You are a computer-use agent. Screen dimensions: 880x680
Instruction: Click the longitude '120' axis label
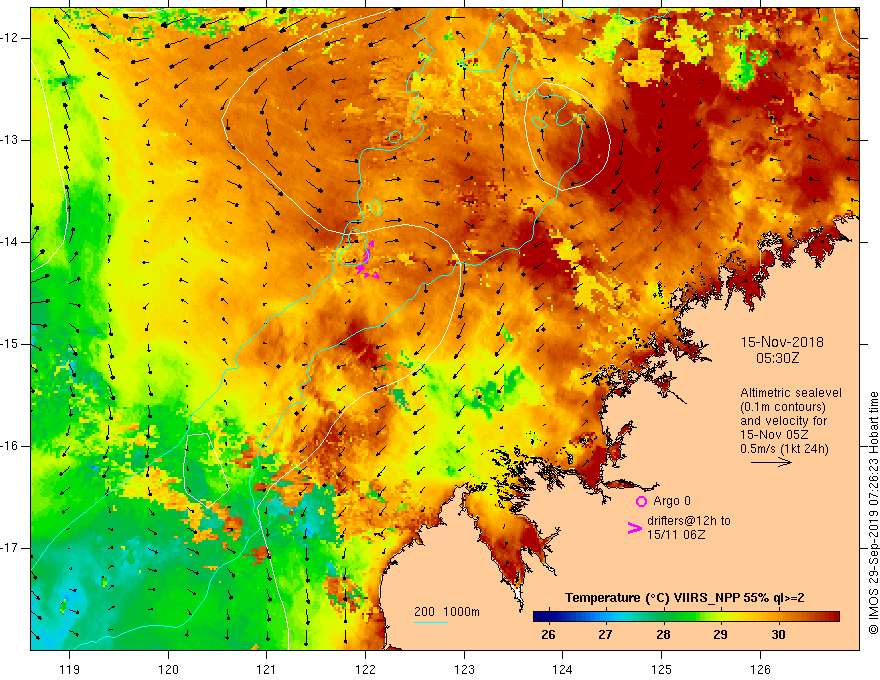coord(168,669)
